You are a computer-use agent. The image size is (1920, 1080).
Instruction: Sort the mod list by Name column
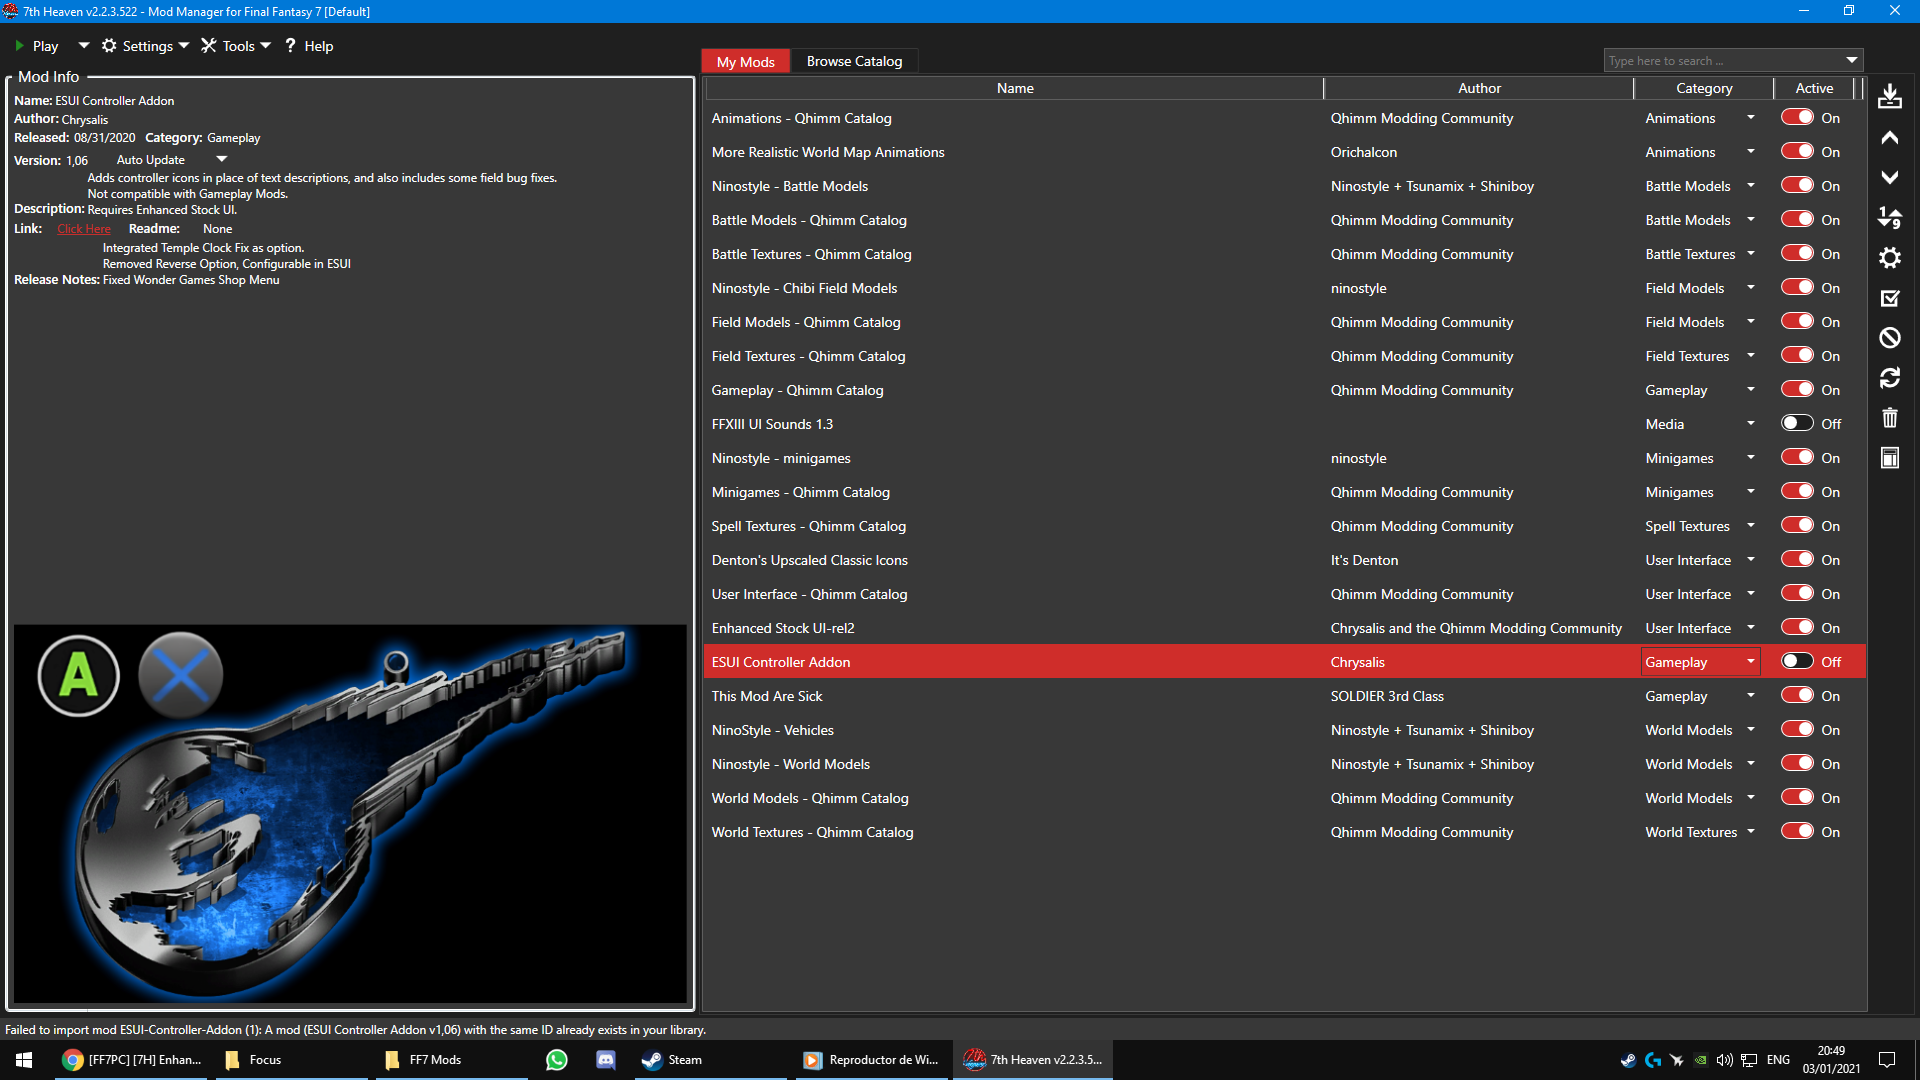coord(1015,88)
